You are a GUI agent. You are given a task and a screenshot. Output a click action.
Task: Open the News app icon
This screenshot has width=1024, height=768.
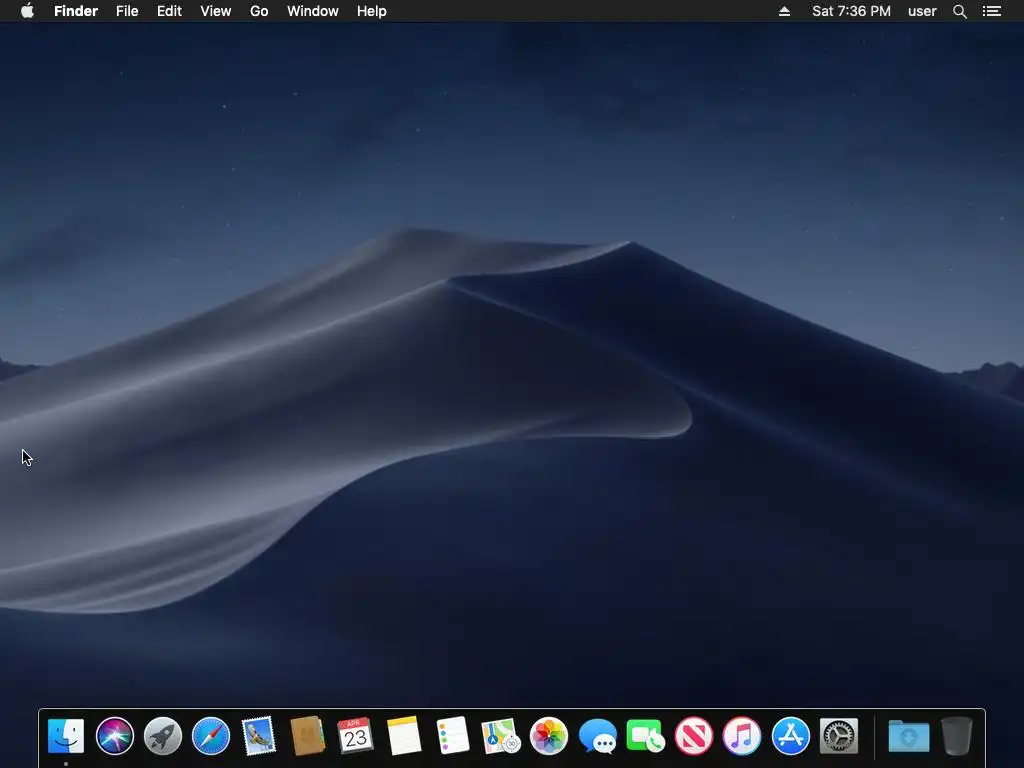click(694, 736)
